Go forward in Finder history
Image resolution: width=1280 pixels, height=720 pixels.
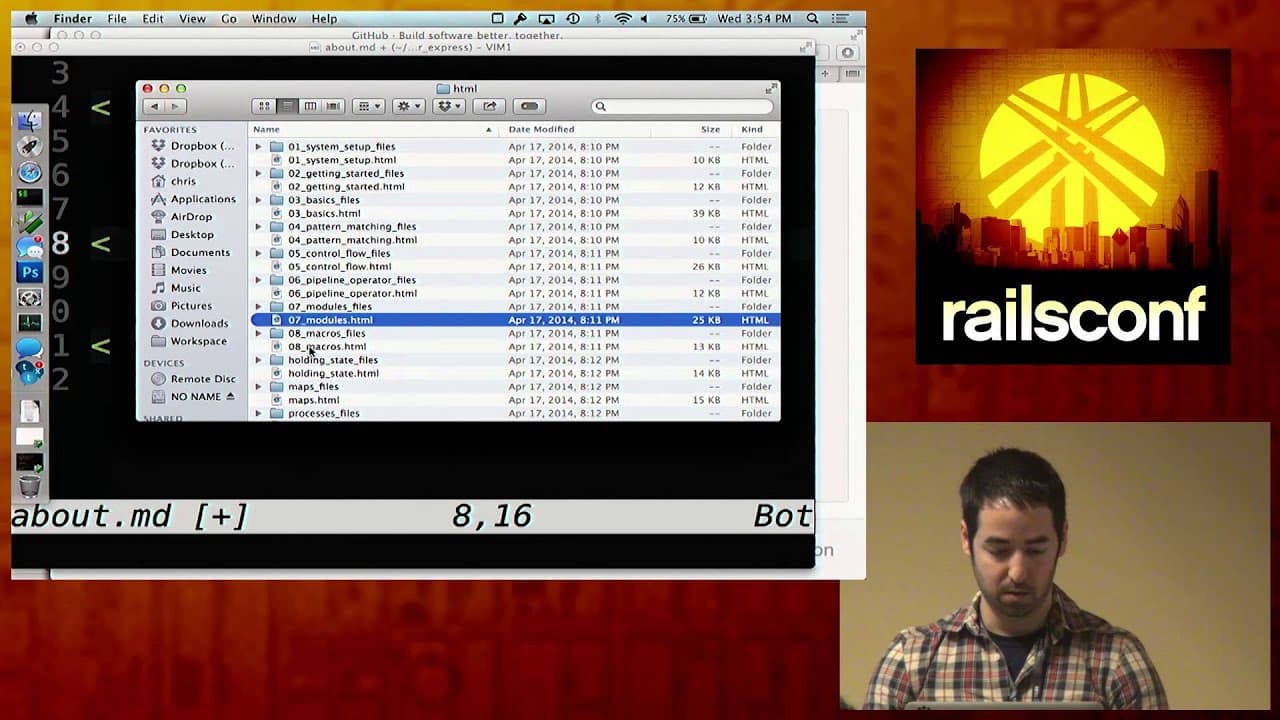(175, 106)
